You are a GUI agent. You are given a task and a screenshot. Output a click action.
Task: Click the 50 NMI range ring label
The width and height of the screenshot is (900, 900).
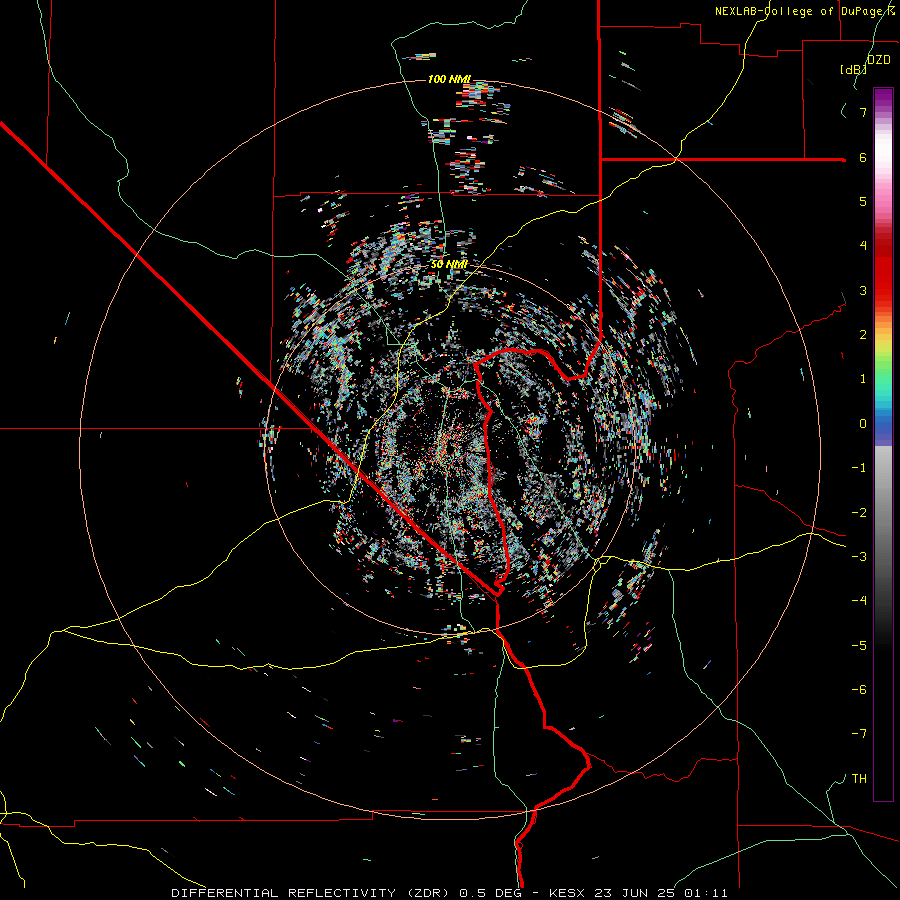point(449,264)
